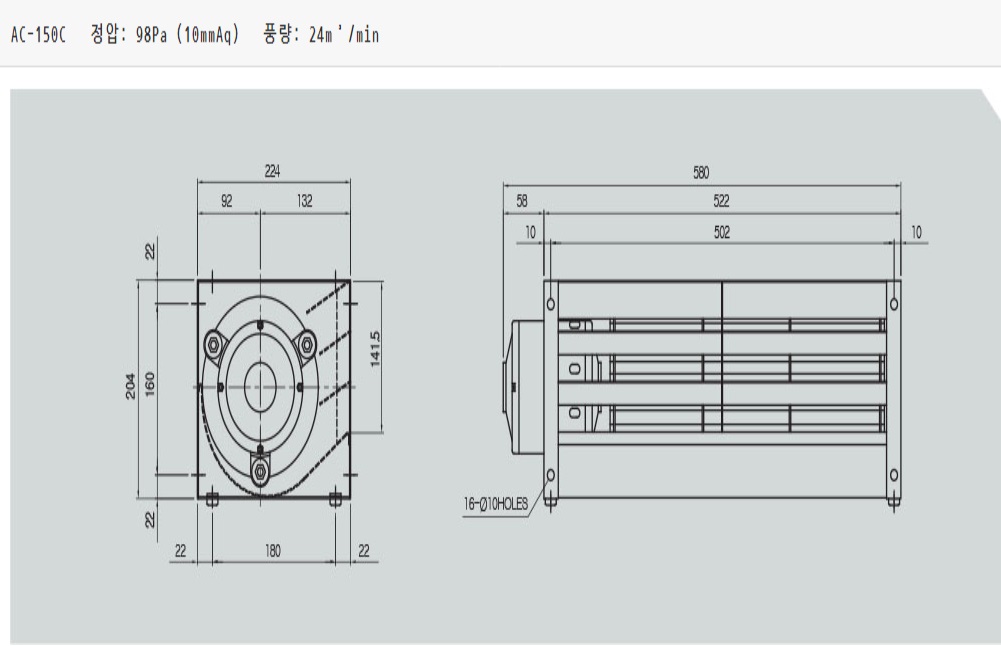Viewport: 1001px width, 646px height.
Task: Select the 522 dimension label
Action: [721, 201]
